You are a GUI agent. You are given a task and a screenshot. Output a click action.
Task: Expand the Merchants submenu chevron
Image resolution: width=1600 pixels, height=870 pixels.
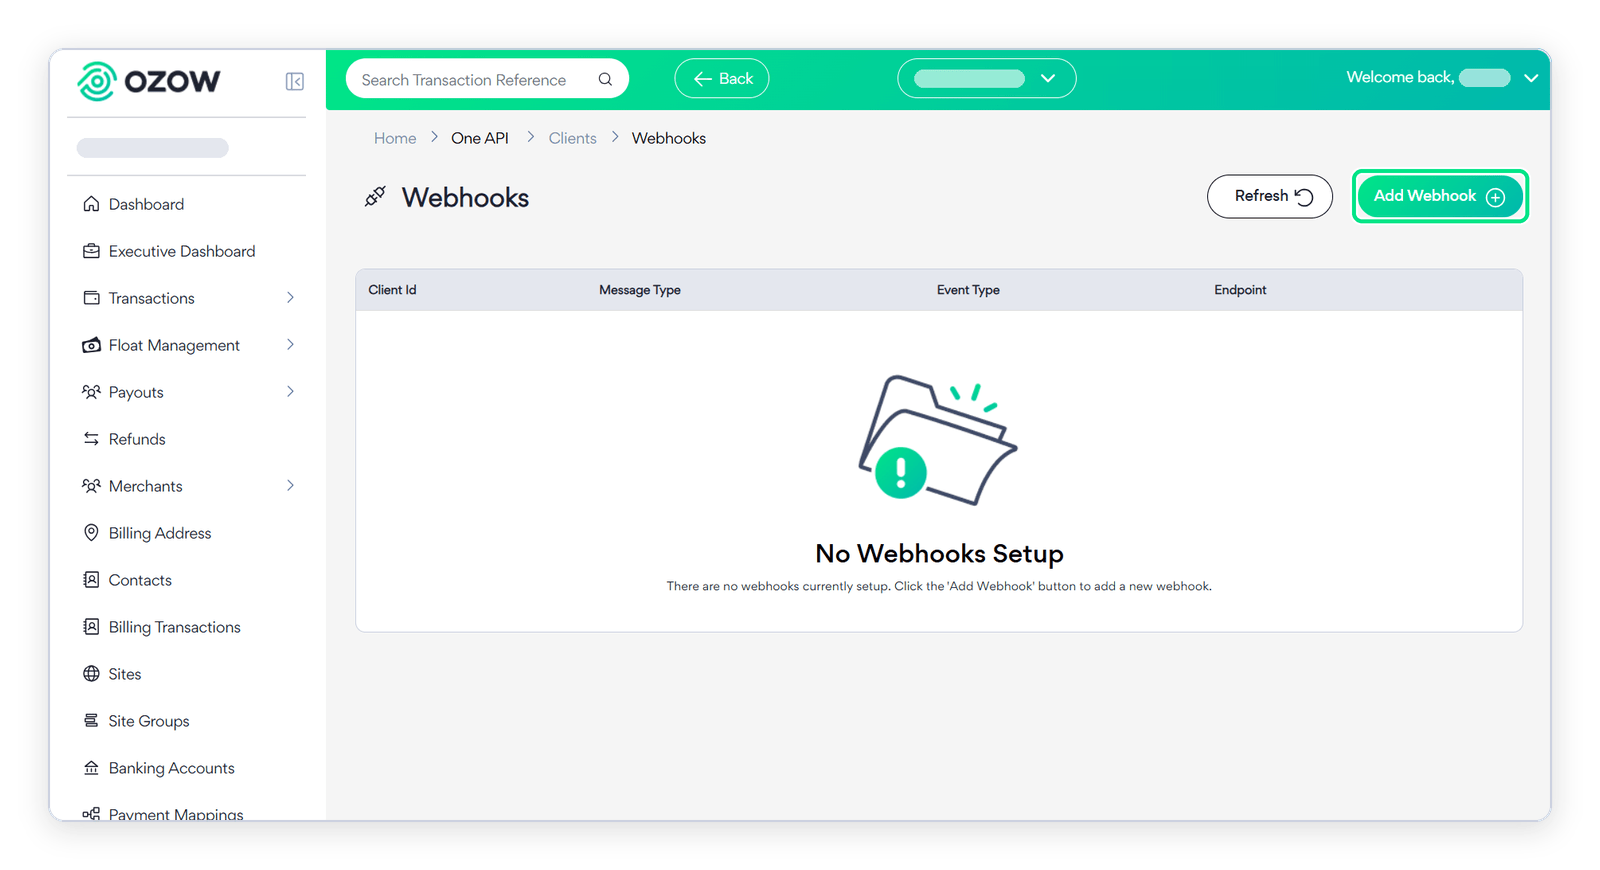pyautogui.click(x=291, y=486)
